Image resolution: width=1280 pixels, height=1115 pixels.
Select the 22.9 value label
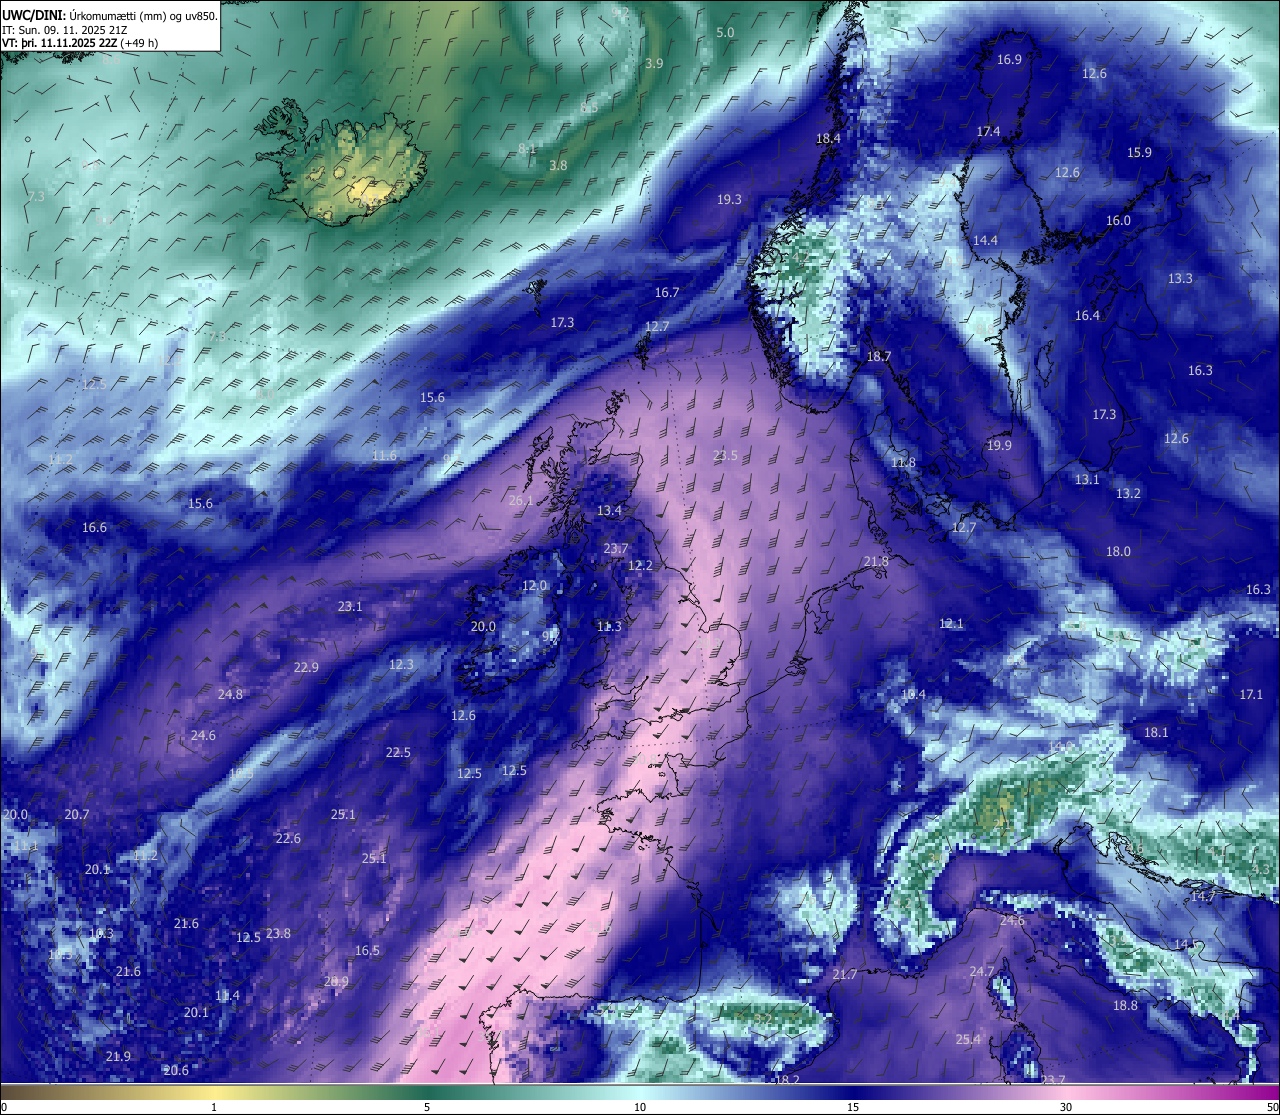pyautogui.click(x=306, y=667)
